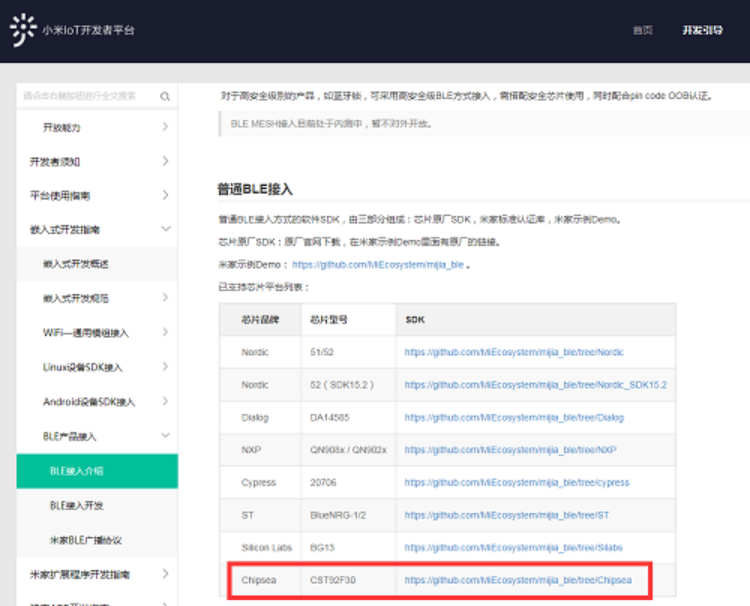Open the ST SDK GitHub link
This screenshot has height=606, width=750.
[507, 515]
